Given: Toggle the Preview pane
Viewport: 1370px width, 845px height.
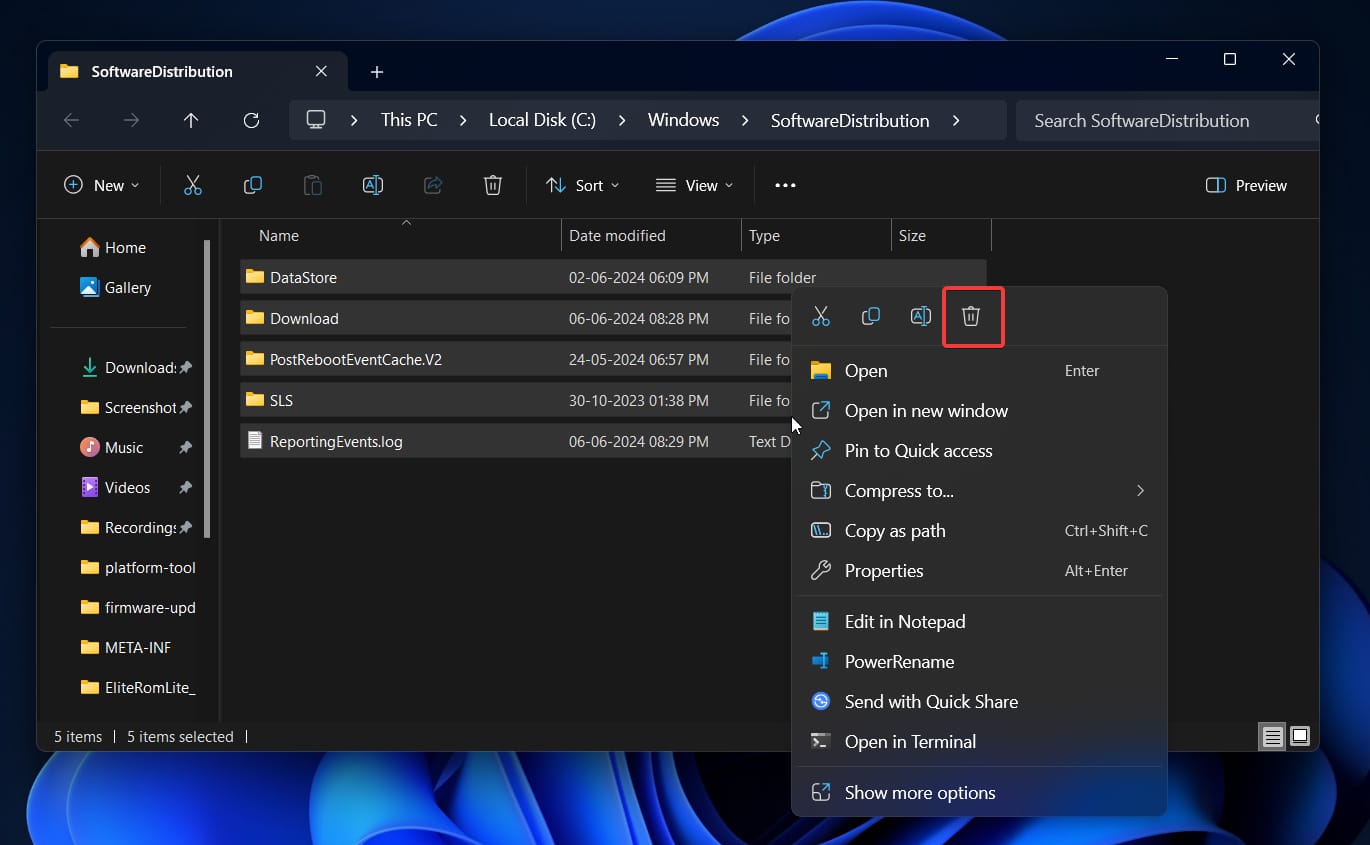Looking at the screenshot, I should click(1246, 185).
